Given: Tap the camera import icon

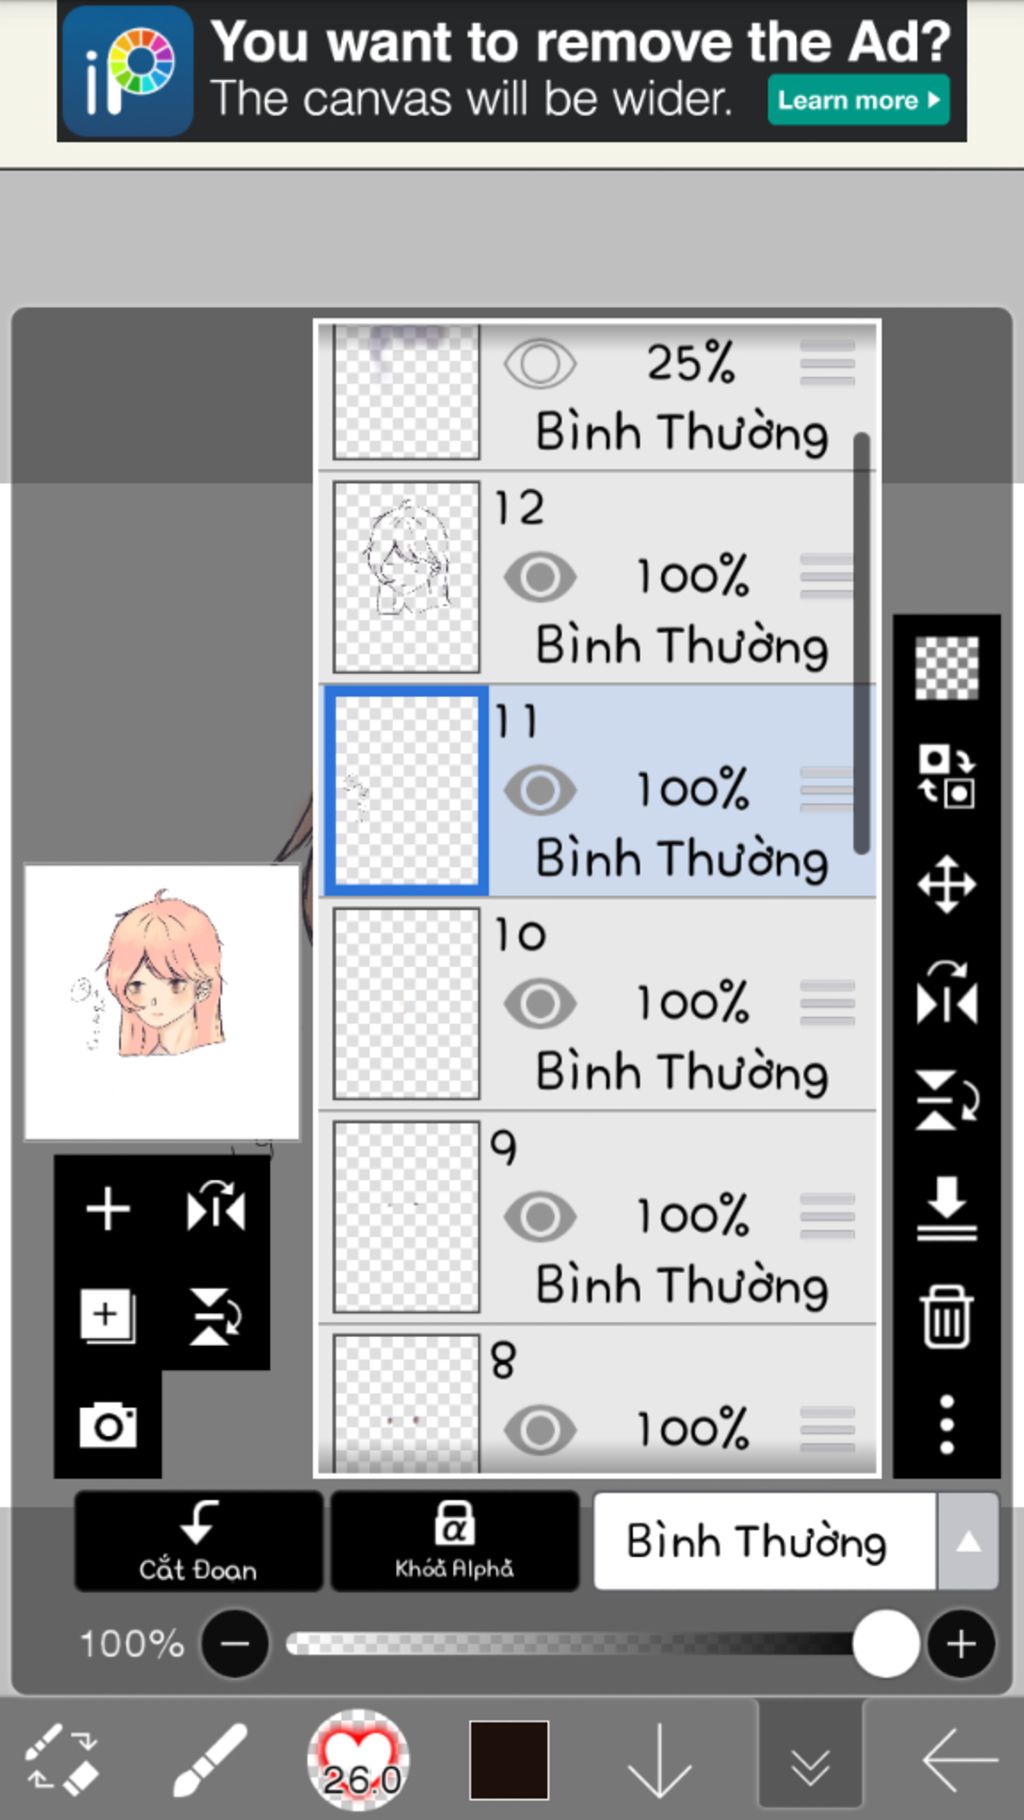Looking at the screenshot, I should click(x=108, y=1424).
